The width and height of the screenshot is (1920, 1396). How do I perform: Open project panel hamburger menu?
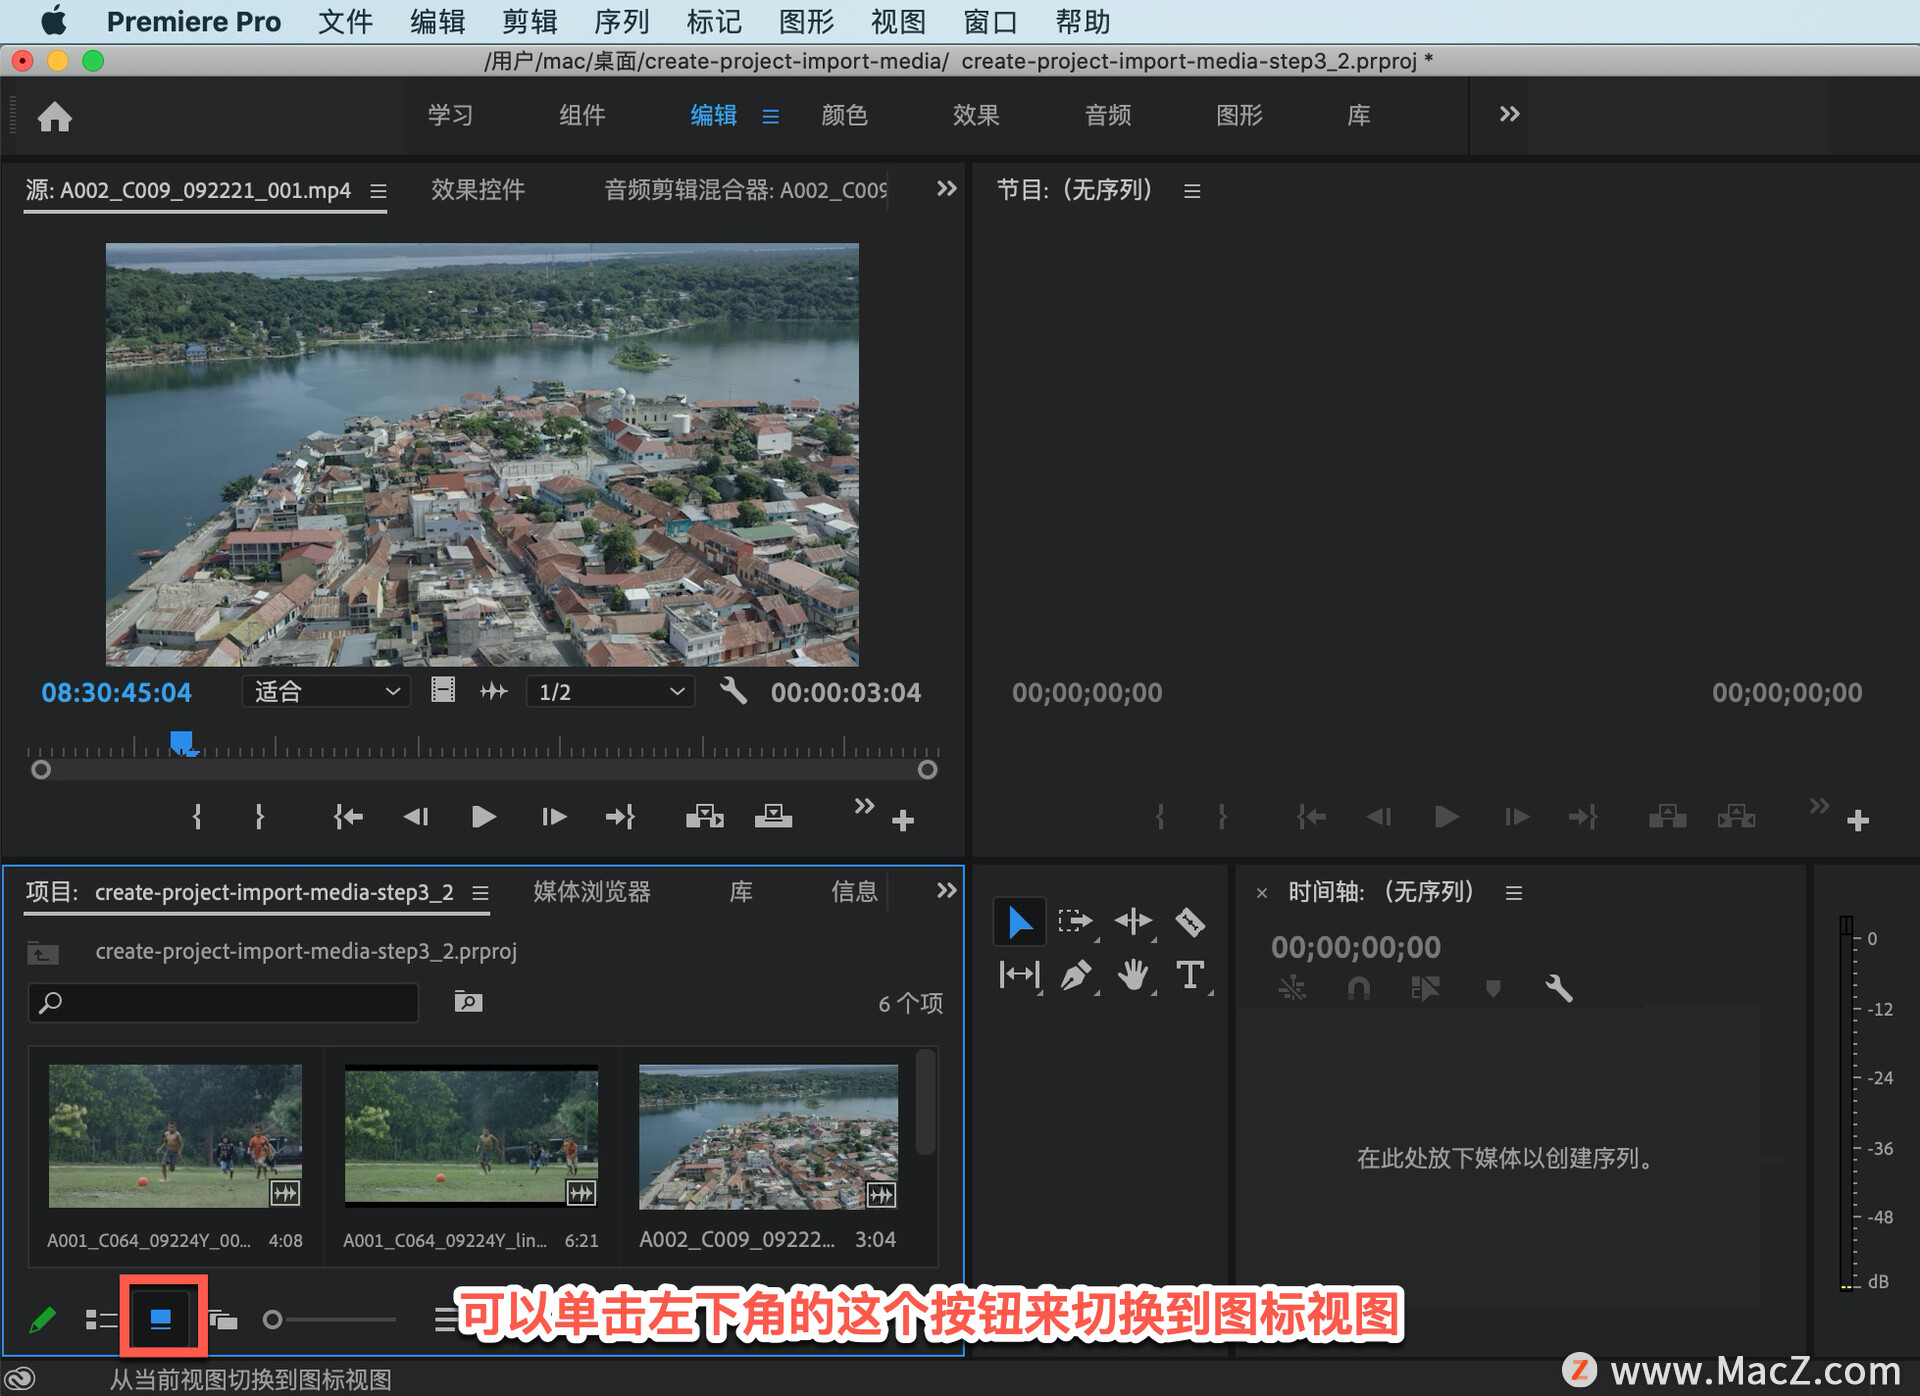pos(480,893)
